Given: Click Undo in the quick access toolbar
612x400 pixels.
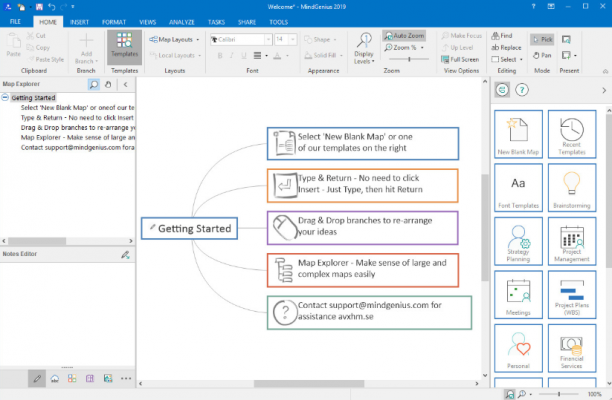Looking at the screenshot, I should tap(52, 7).
